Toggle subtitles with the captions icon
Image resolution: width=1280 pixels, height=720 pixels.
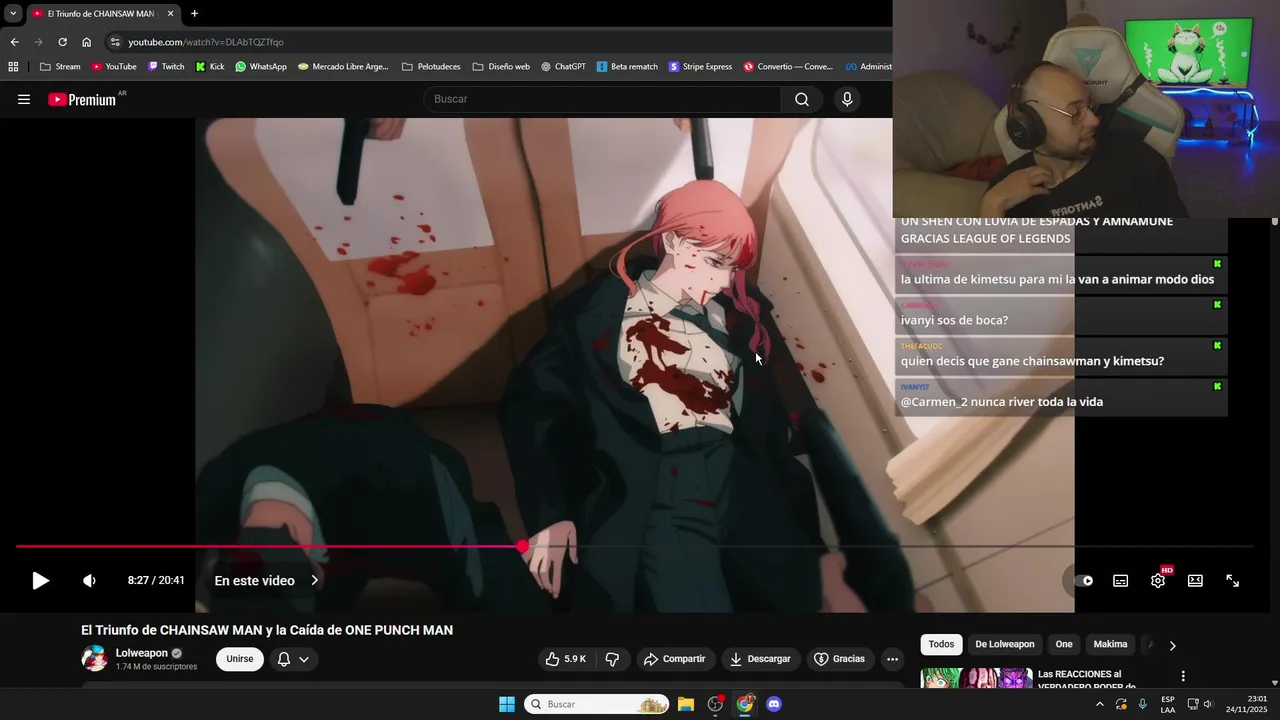click(1121, 580)
